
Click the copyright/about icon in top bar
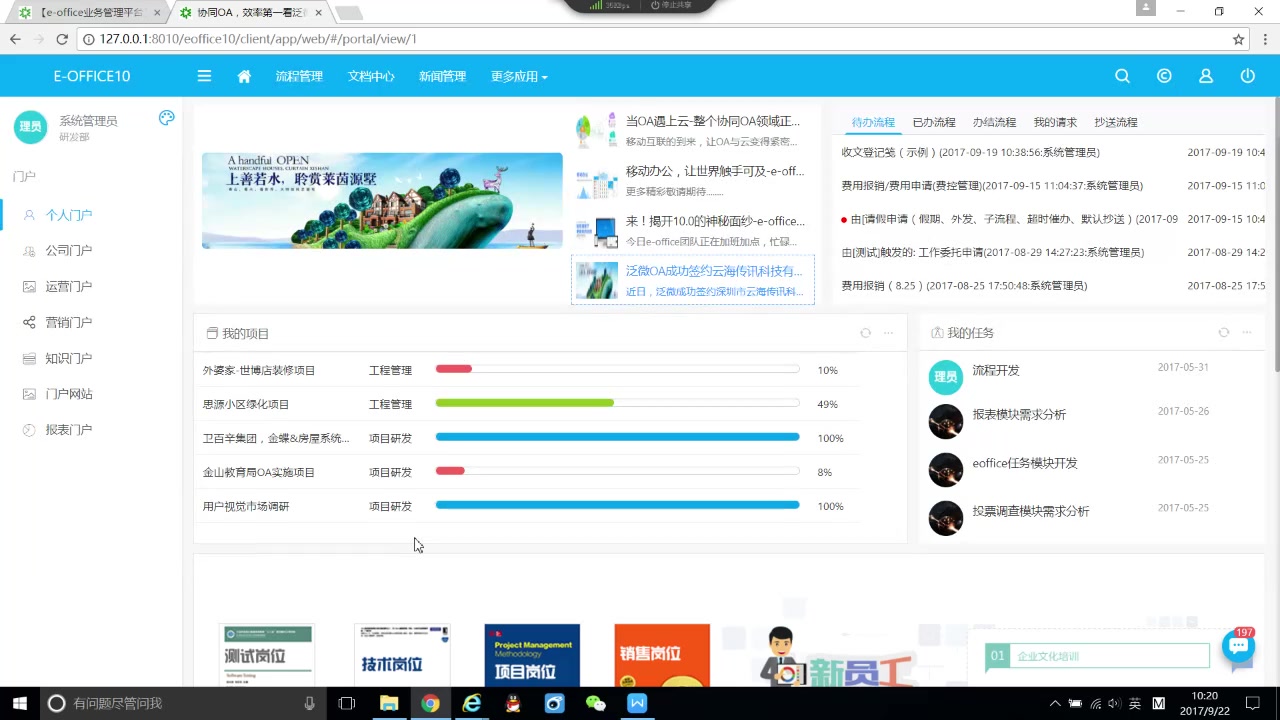point(1164,75)
